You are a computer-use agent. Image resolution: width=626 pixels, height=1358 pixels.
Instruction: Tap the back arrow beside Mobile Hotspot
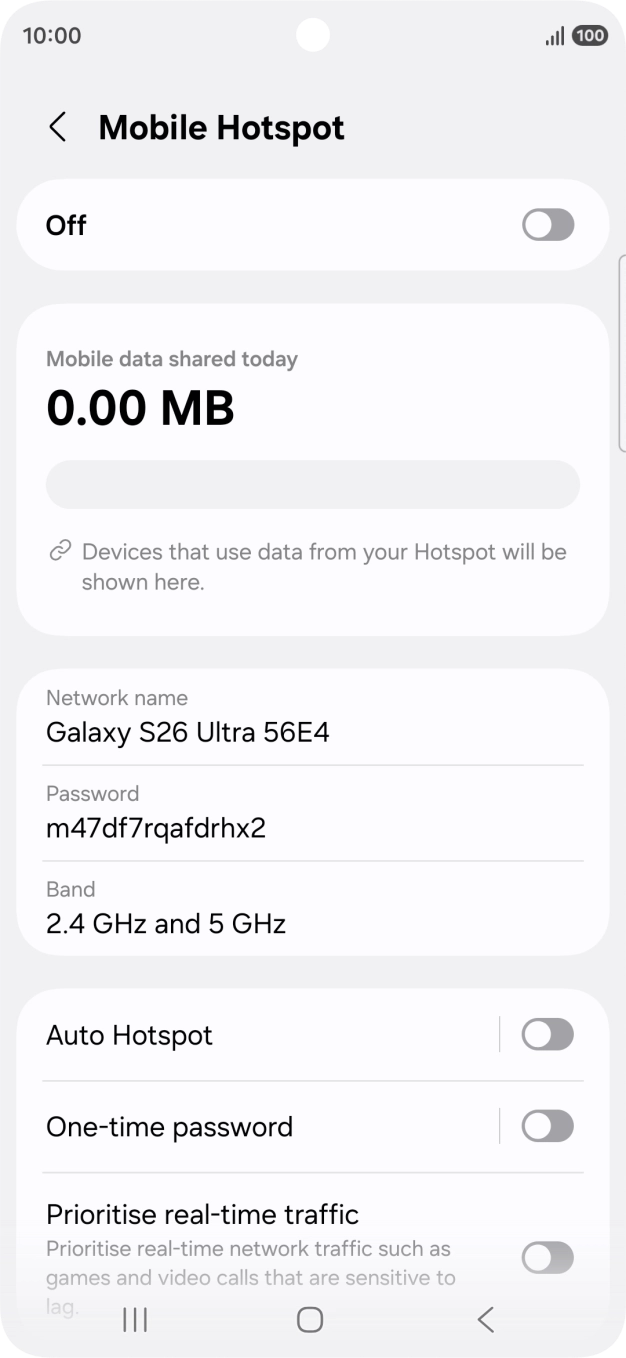(57, 128)
